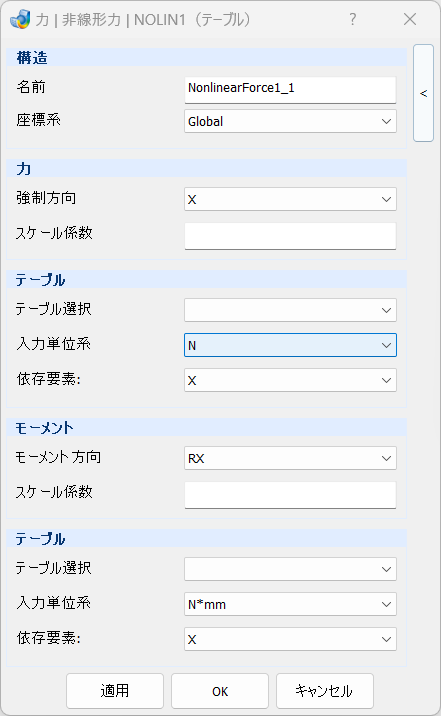441x716 pixels.
Task: Click the モーメント スケール係数 input field
Action: tap(290, 495)
